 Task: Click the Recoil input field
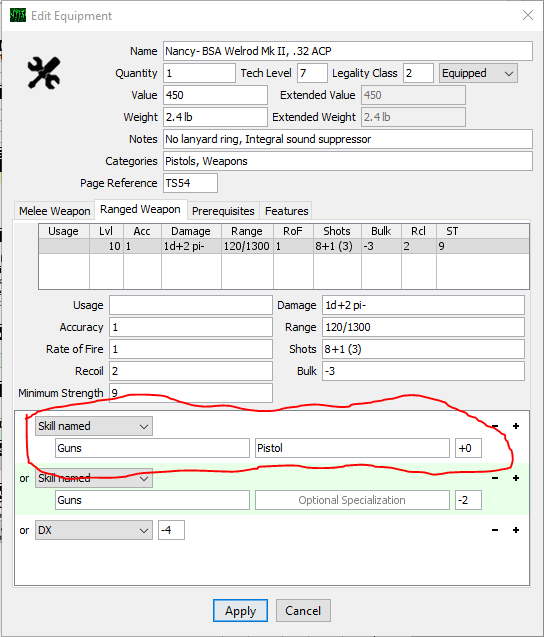(x=191, y=371)
